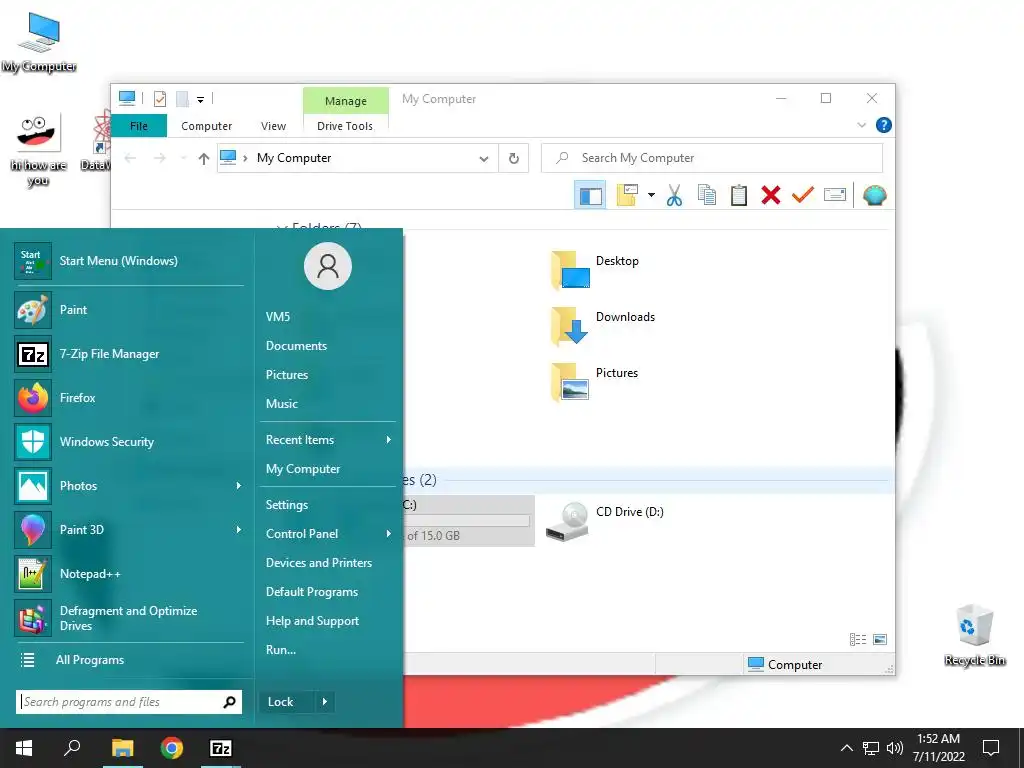This screenshot has height=768, width=1024.
Task: Click Properties icon in quick access toolbar
Action: [160, 99]
